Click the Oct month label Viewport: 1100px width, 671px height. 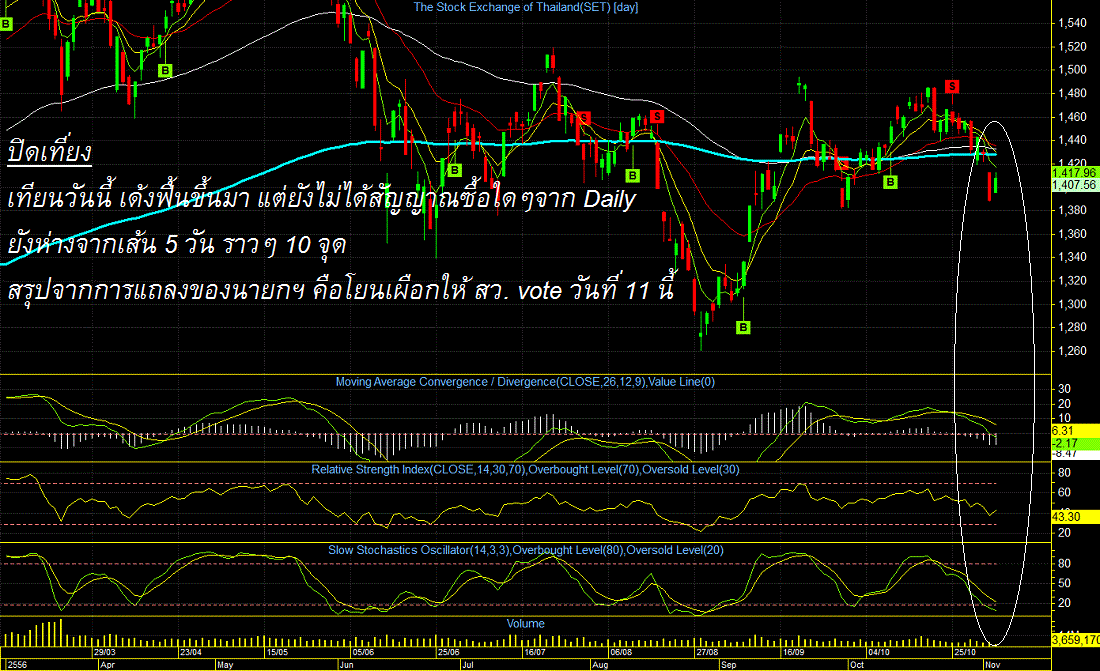tap(857, 665)
